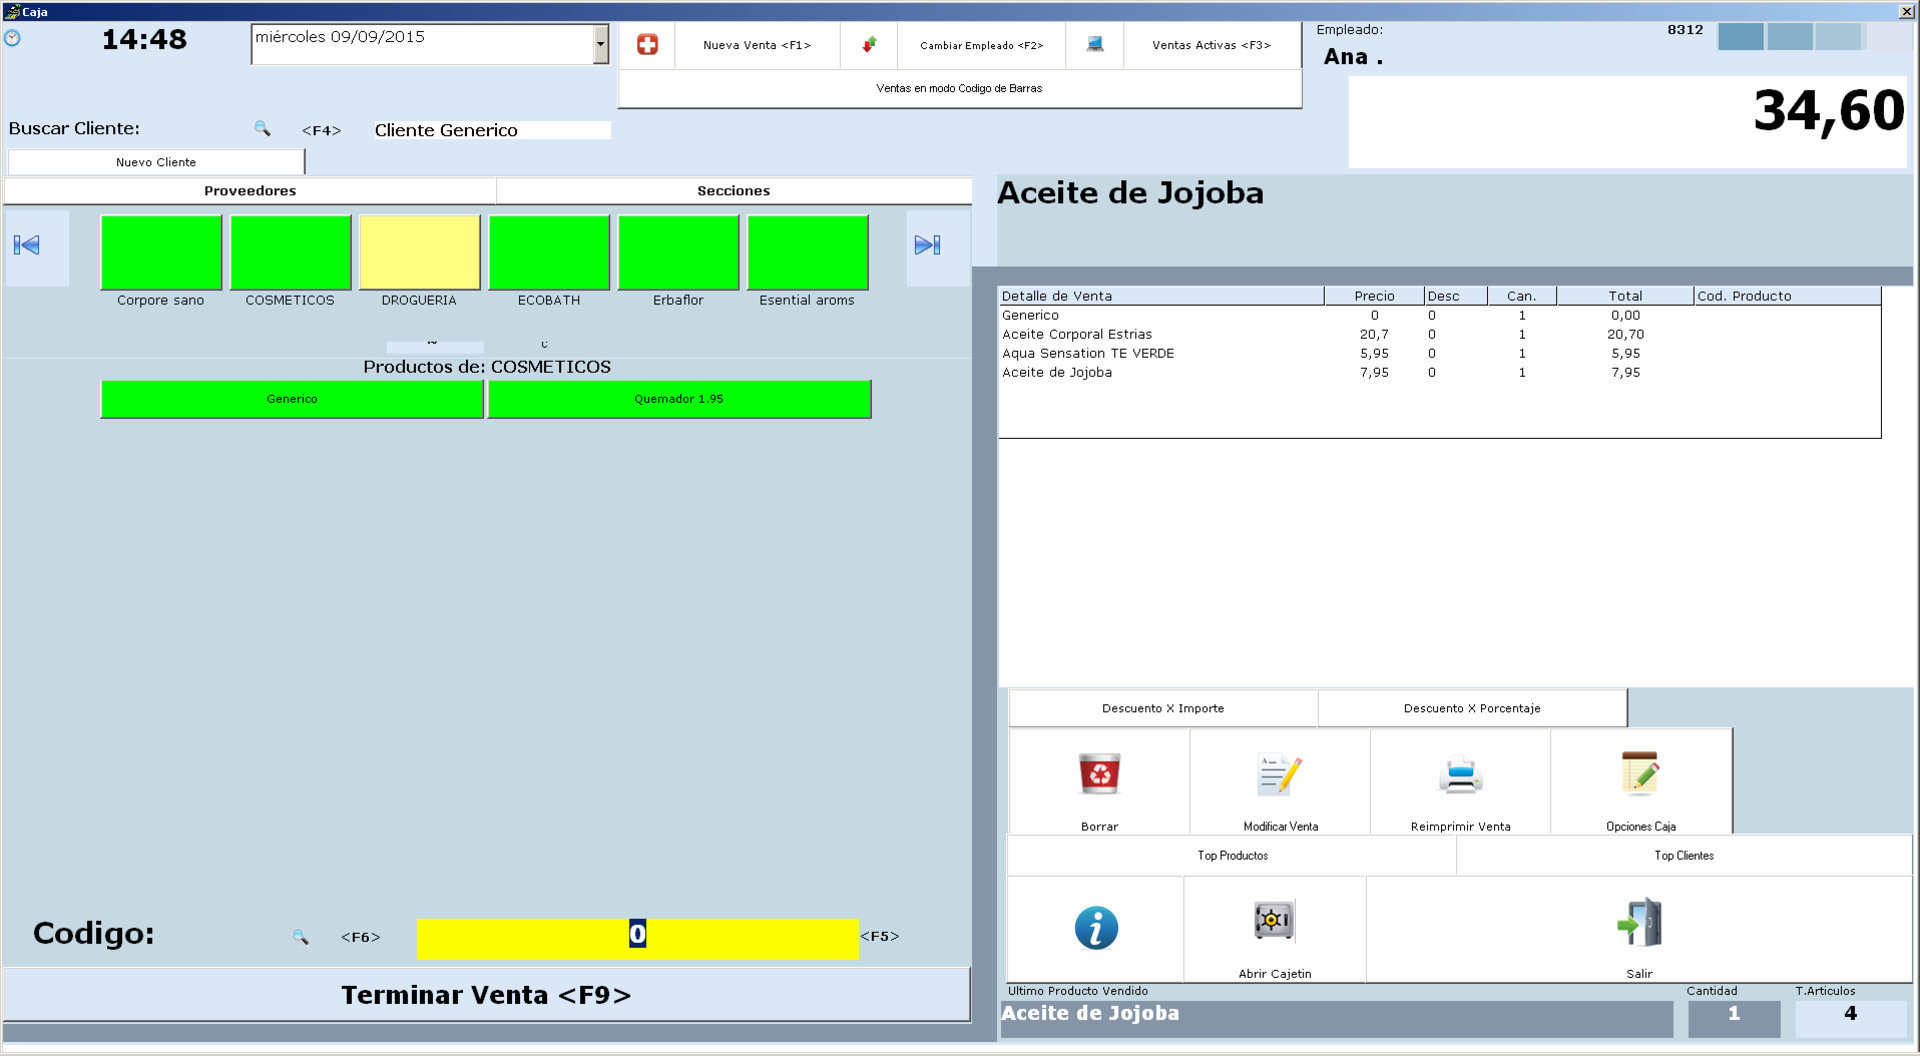
Task: Click the Nuevo Cliente button
Action: (x=156, y=162)
